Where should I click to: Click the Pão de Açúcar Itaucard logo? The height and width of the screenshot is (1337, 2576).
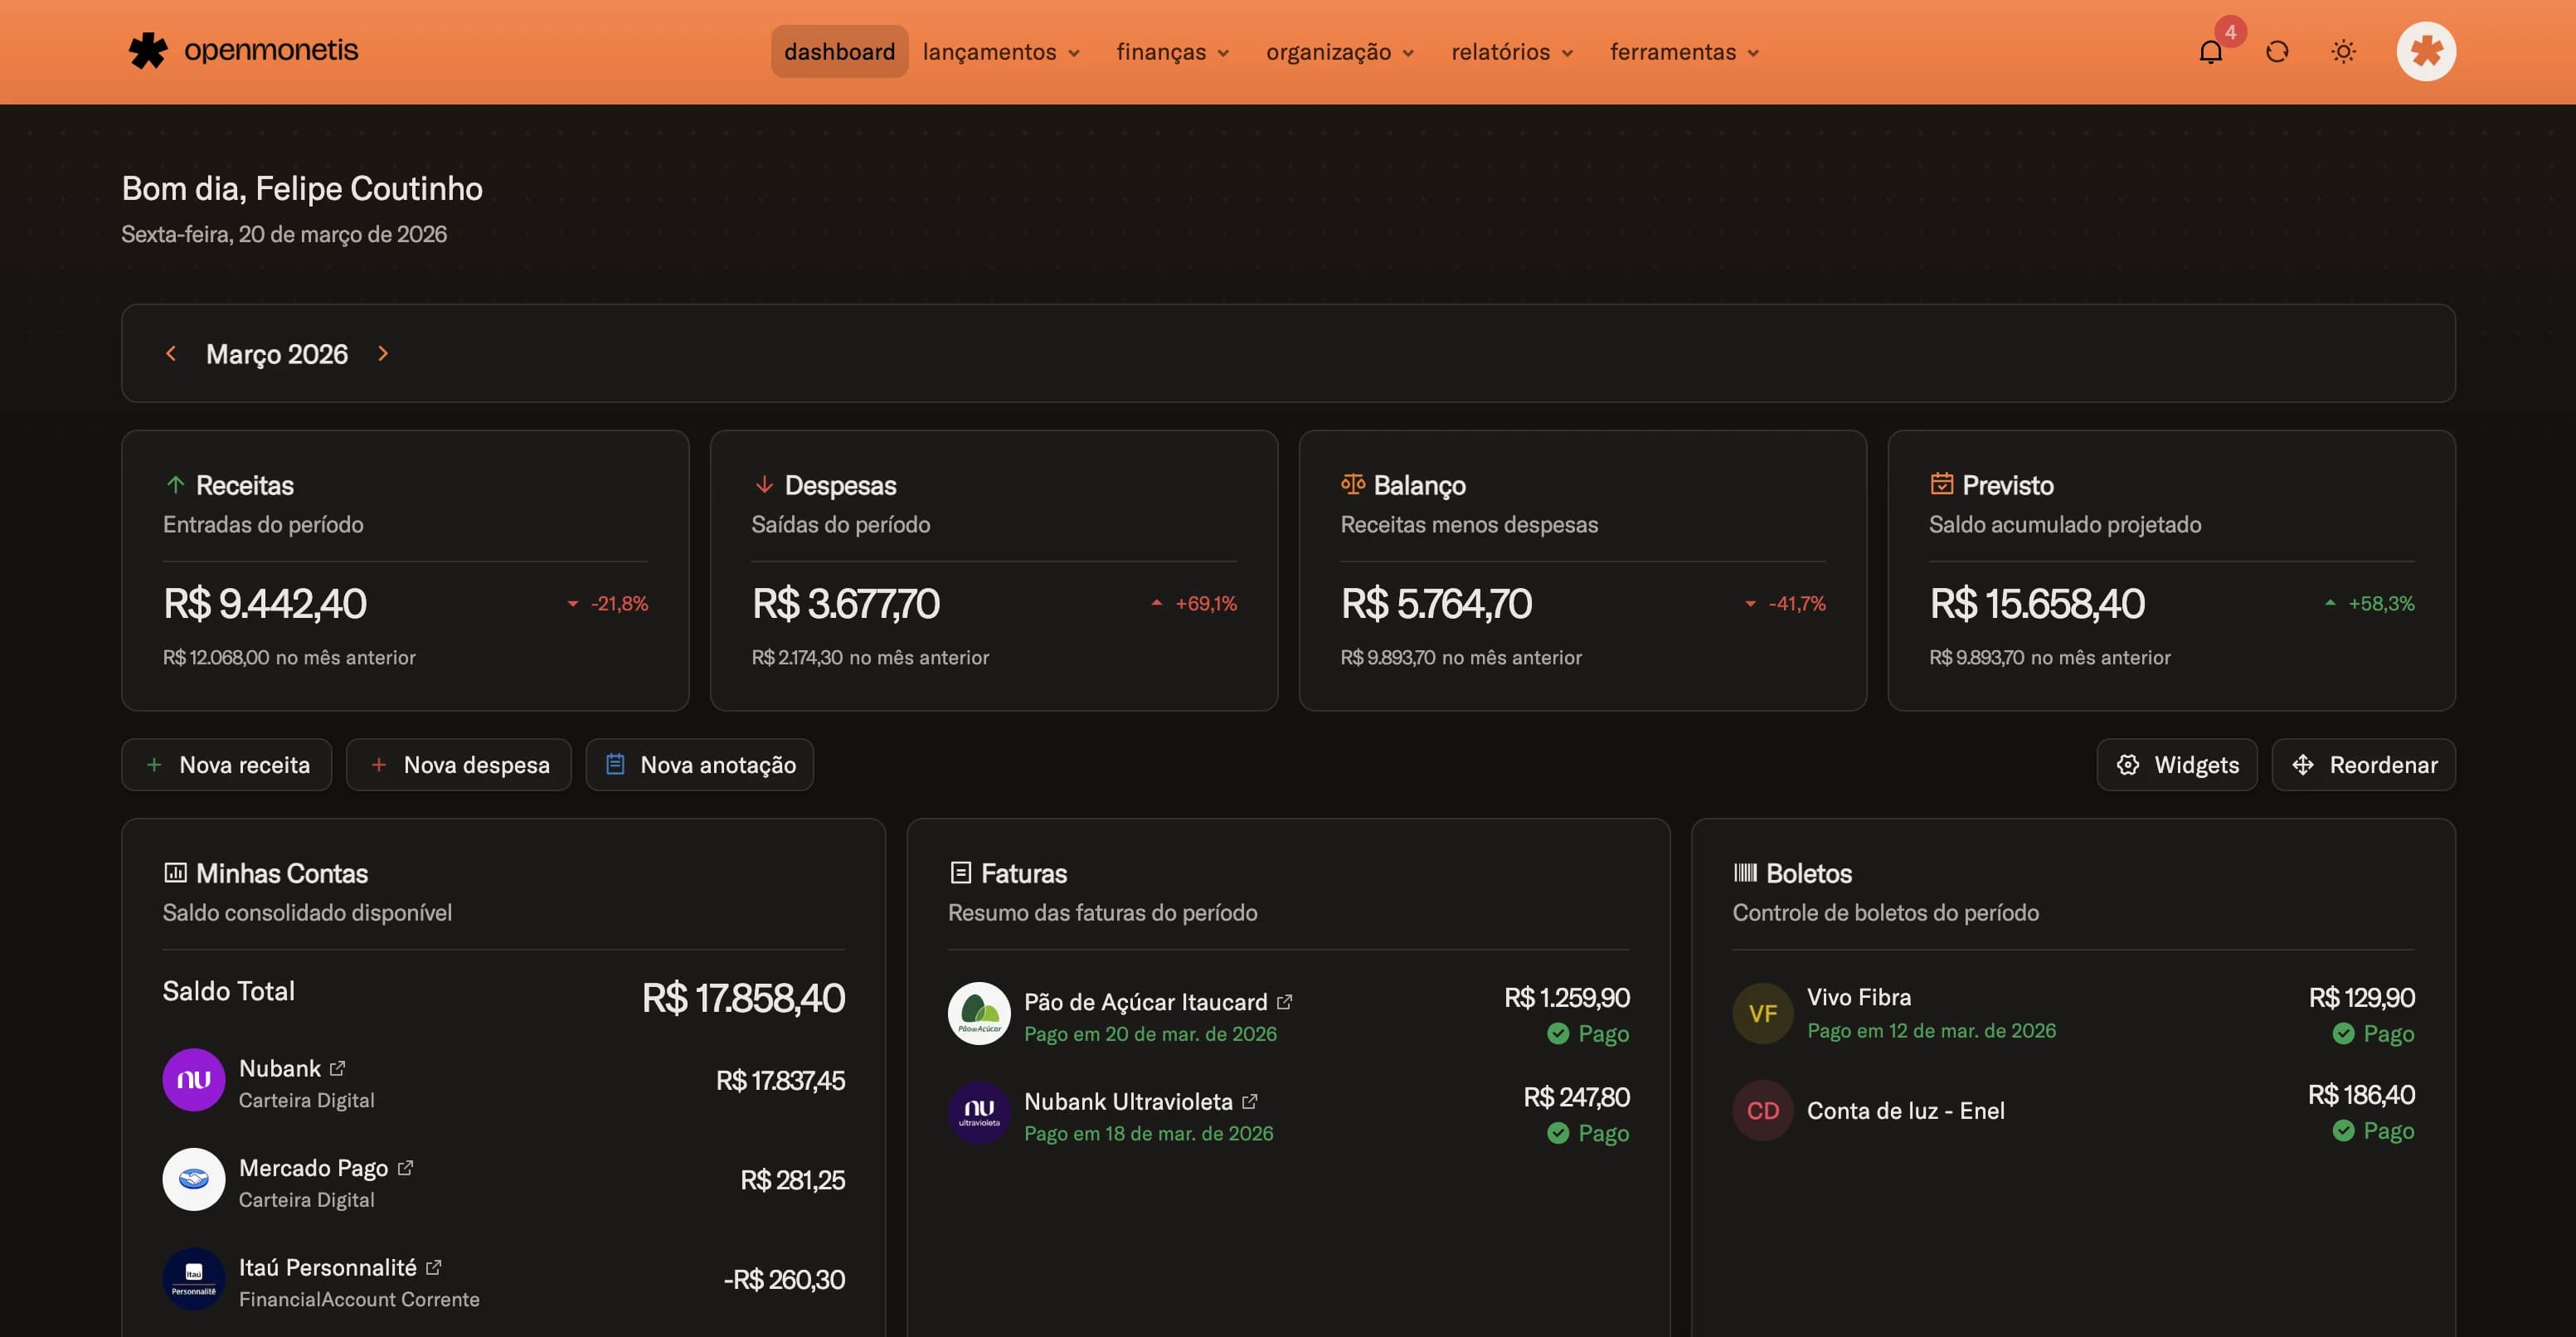(978, 1013)
